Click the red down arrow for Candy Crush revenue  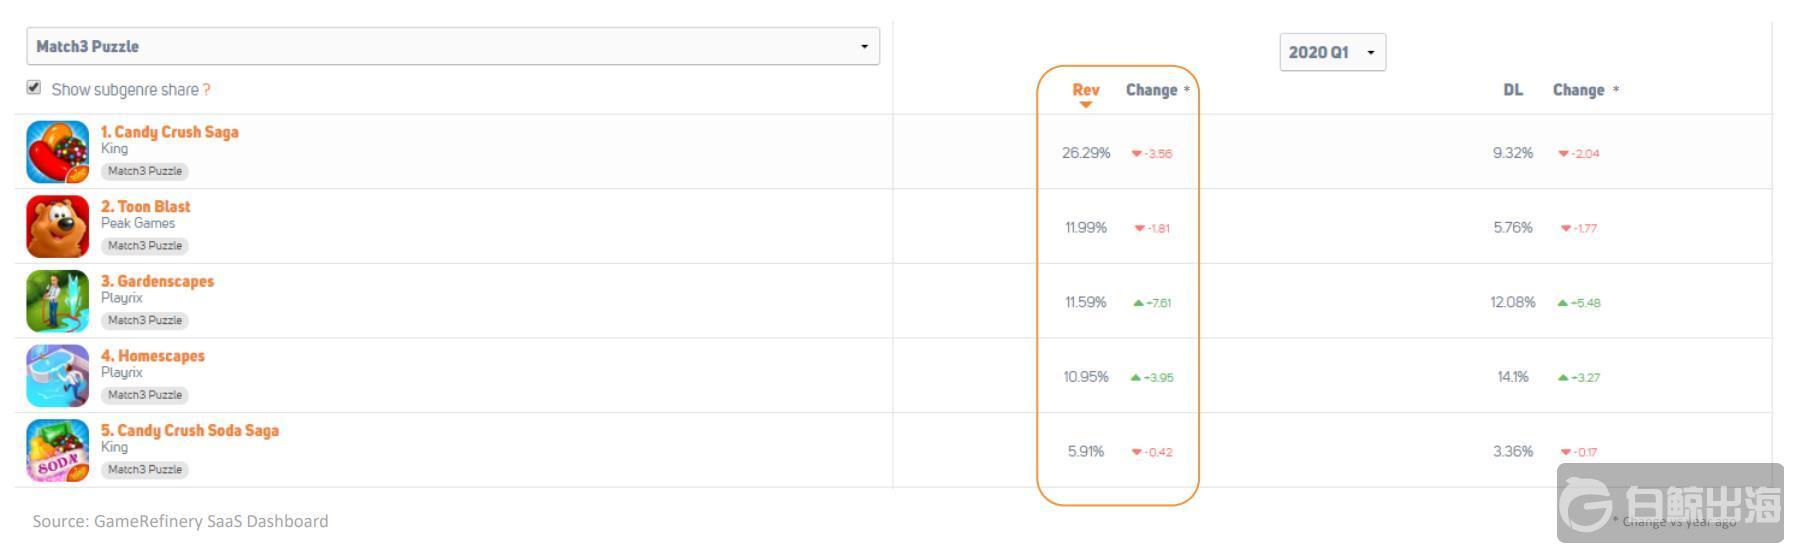tap(1136, 154)
